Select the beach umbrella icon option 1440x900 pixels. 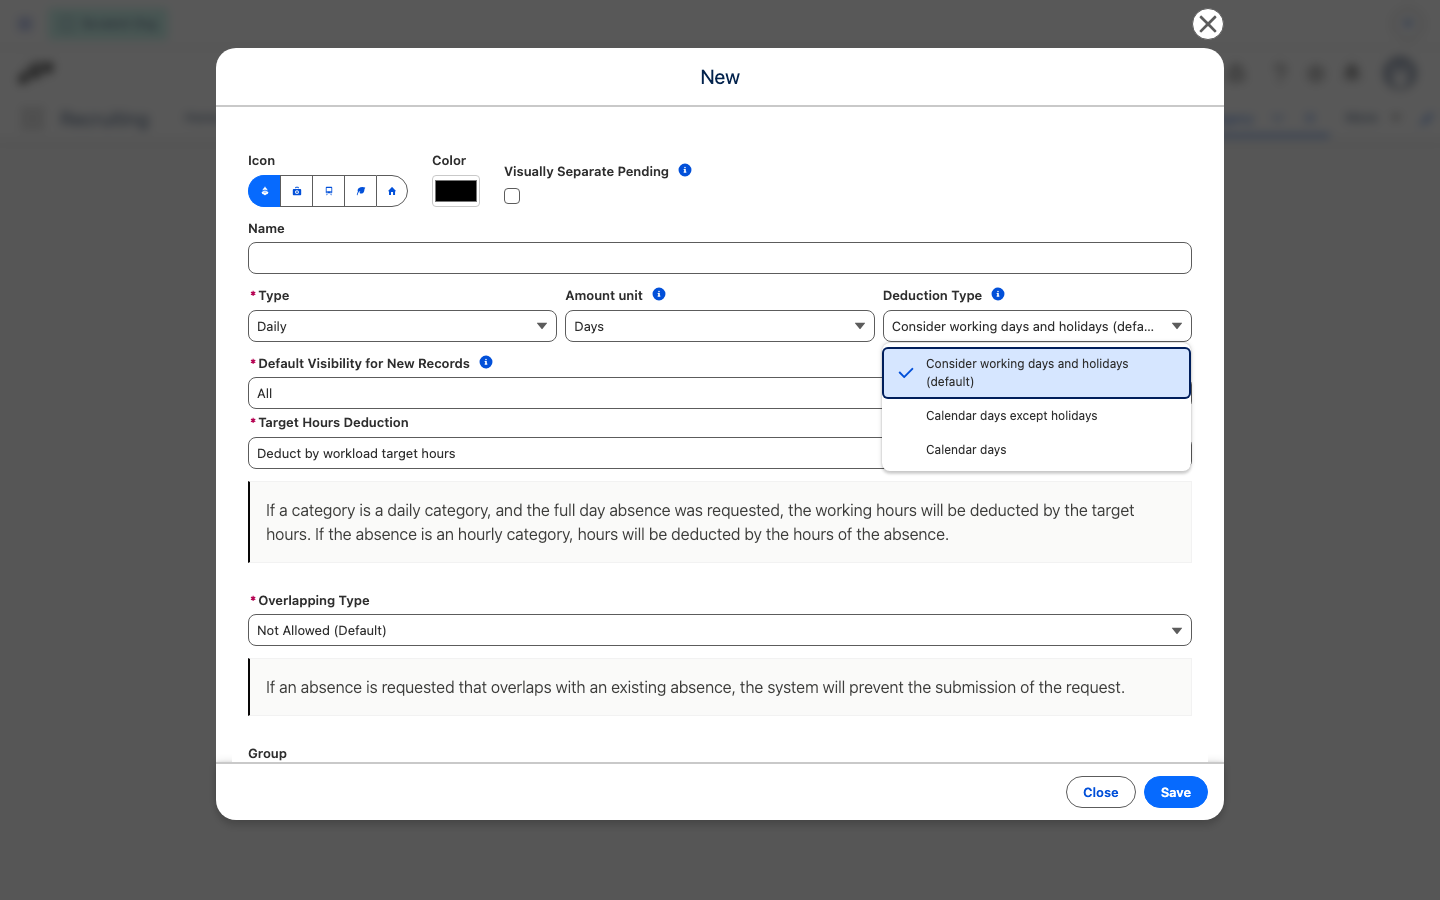point(264,191)
